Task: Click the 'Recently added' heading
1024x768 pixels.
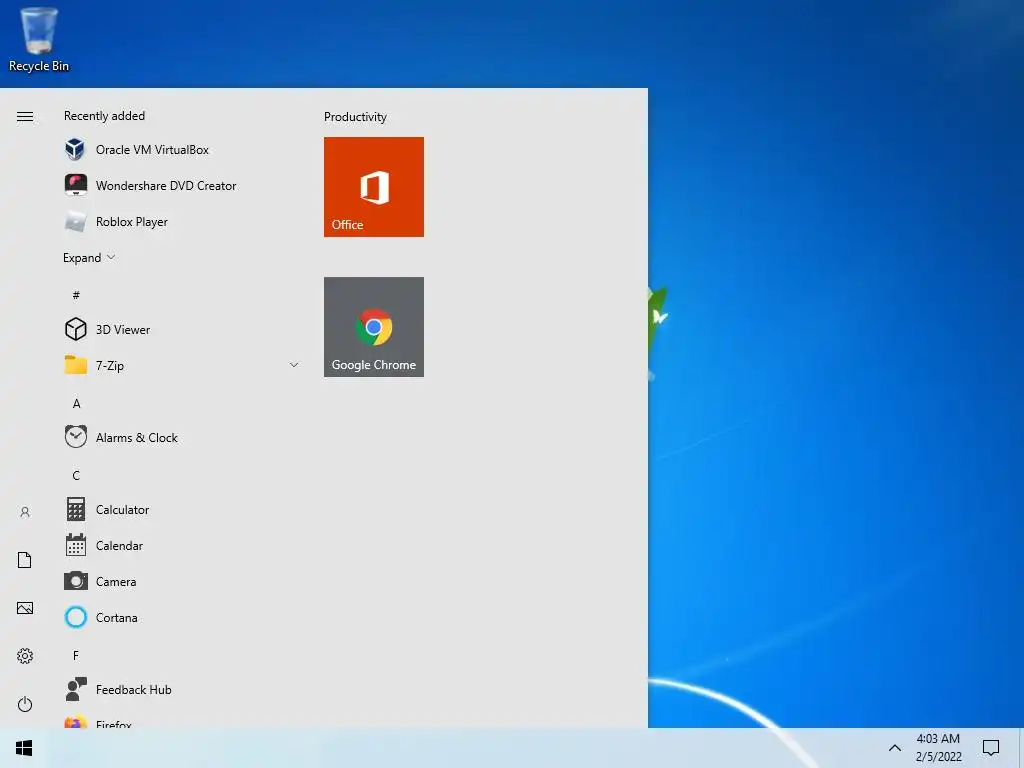Action: coord(104,116)
